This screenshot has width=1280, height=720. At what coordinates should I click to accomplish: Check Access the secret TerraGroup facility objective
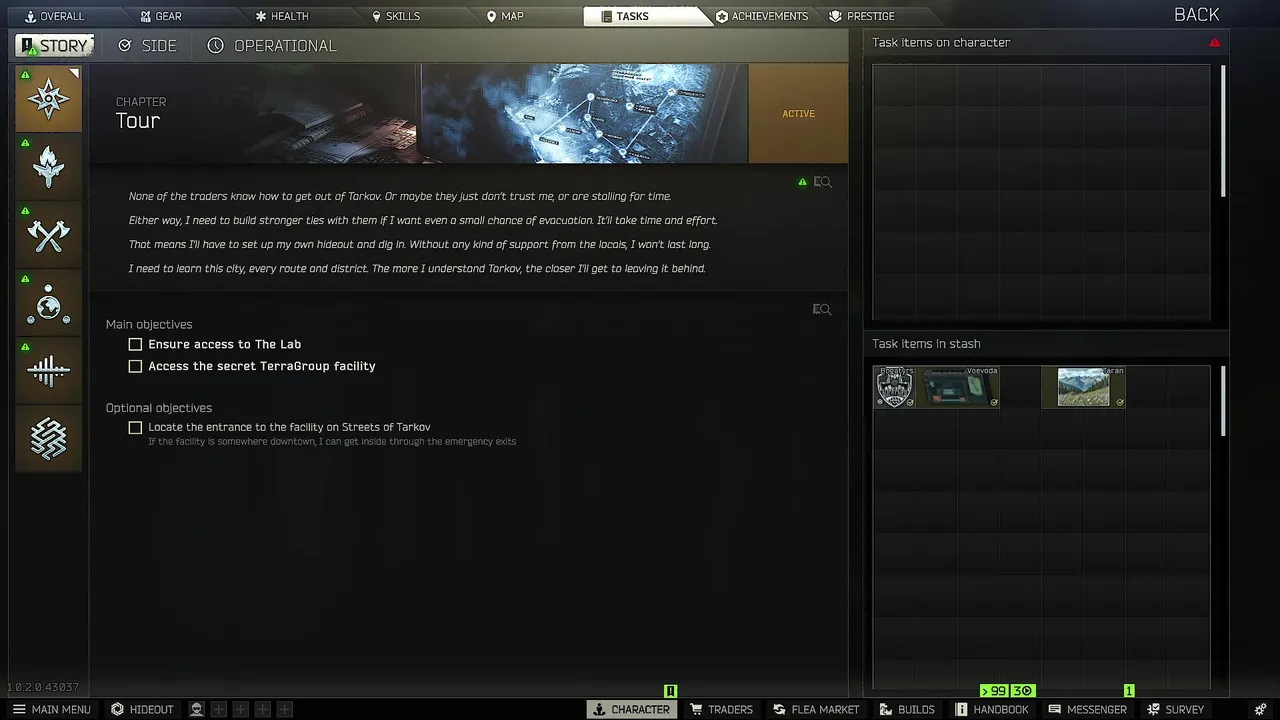click(x=135, y=366)
